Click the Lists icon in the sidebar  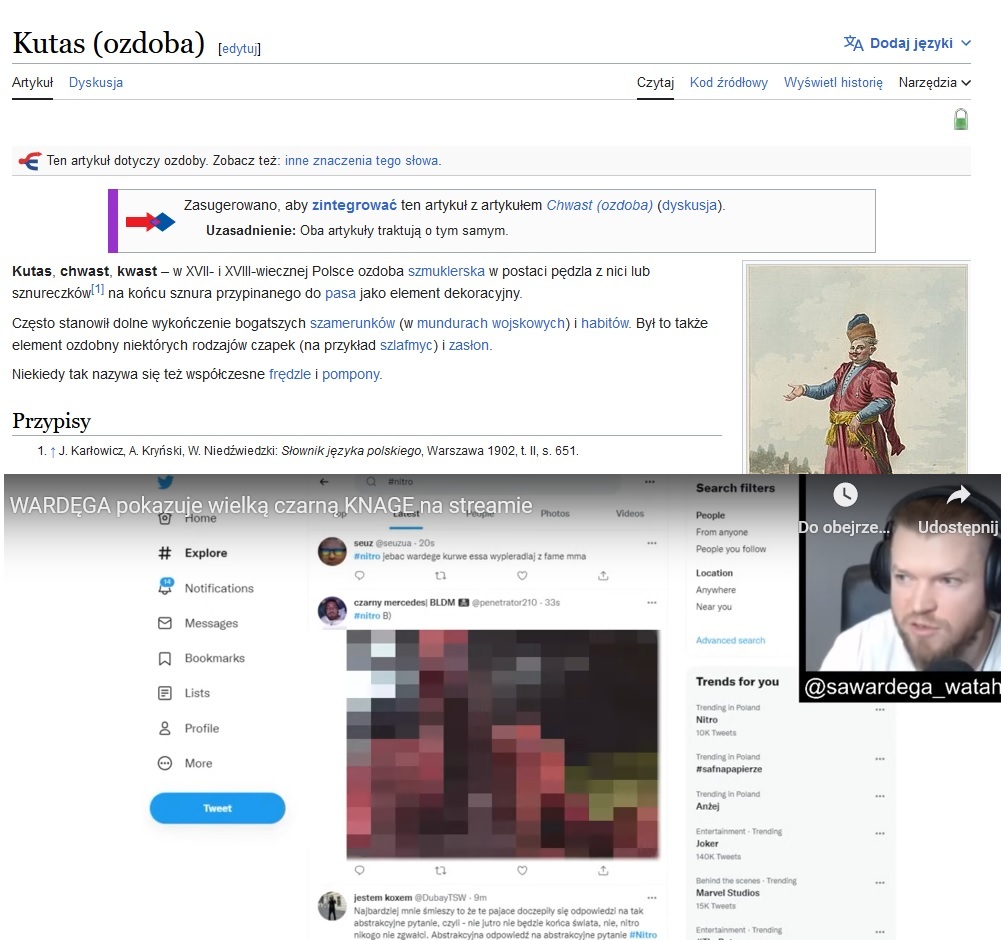(165, 693)
